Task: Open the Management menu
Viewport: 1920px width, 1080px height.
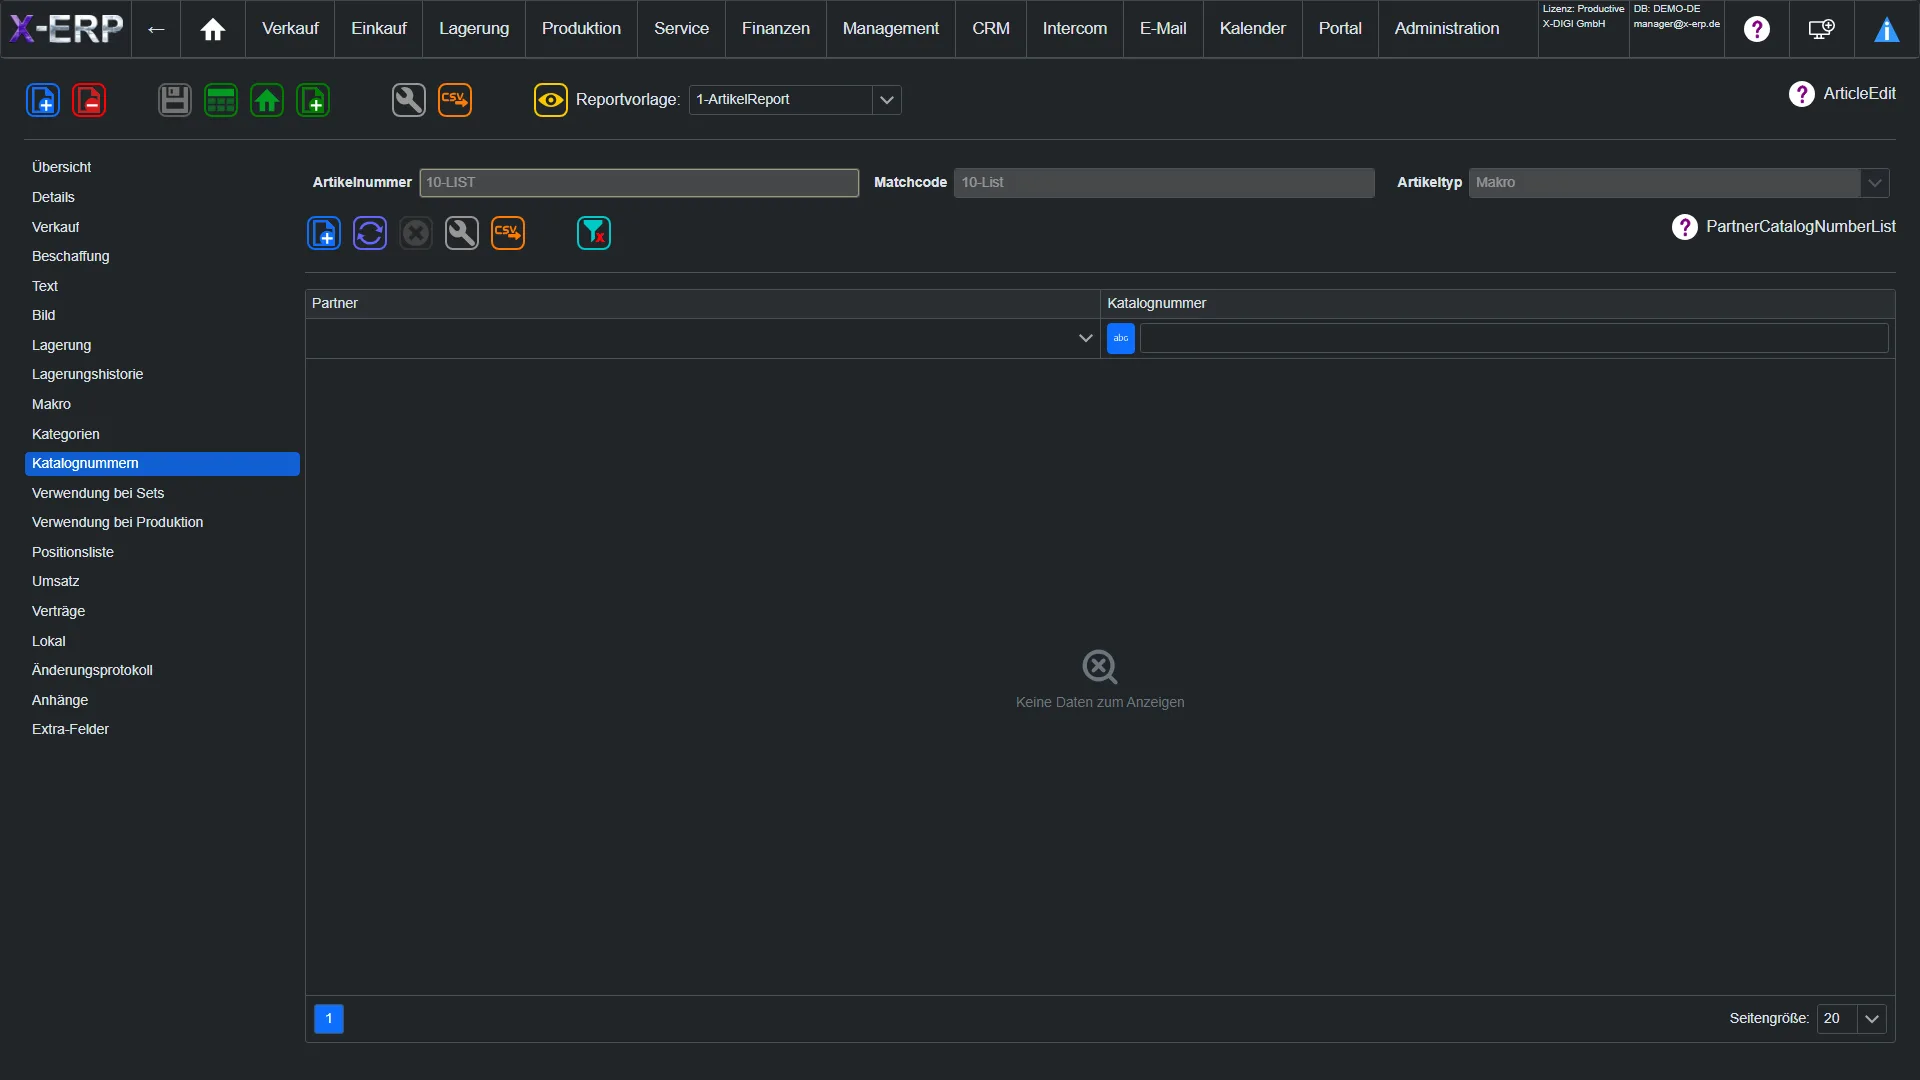Action: tap(891, 29)
